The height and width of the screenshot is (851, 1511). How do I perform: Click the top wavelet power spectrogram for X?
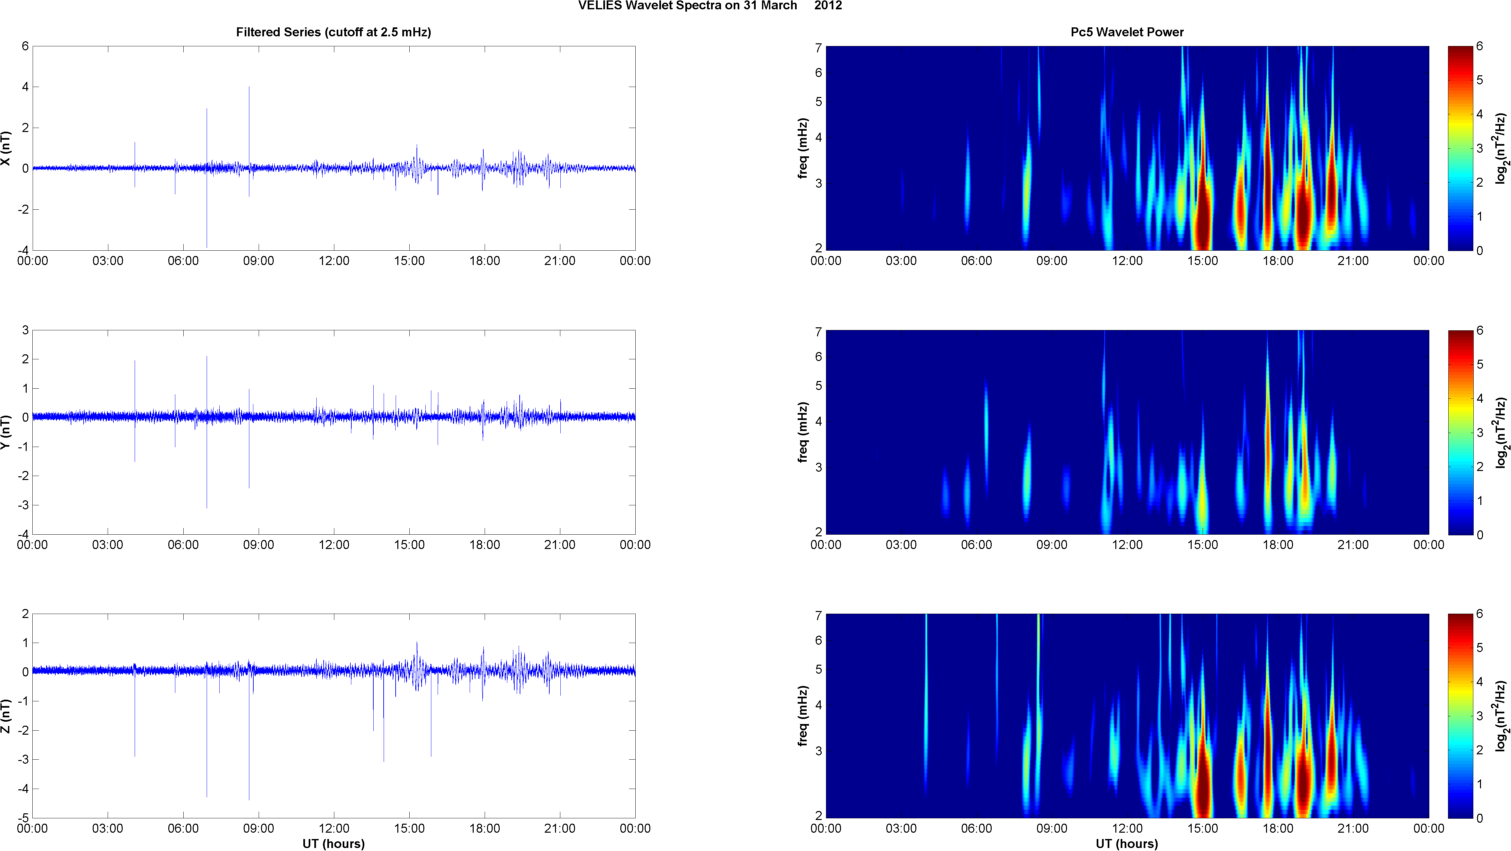(x=1127, y=148)
